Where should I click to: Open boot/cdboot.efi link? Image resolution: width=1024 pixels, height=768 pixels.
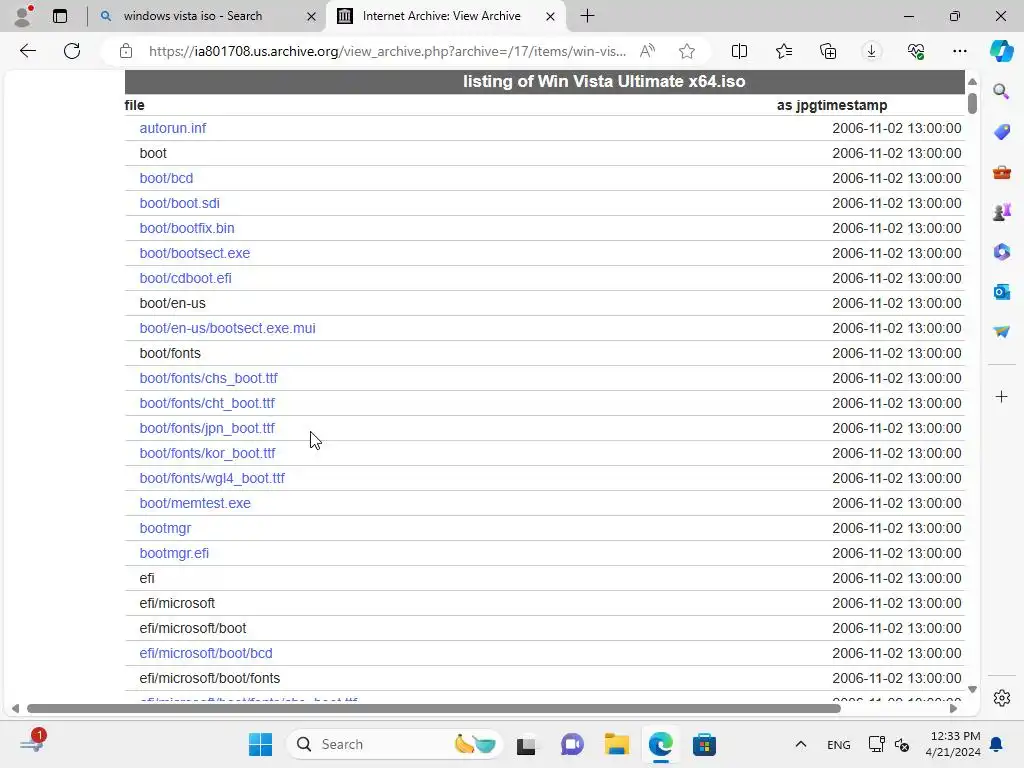[x=185, y=278]
